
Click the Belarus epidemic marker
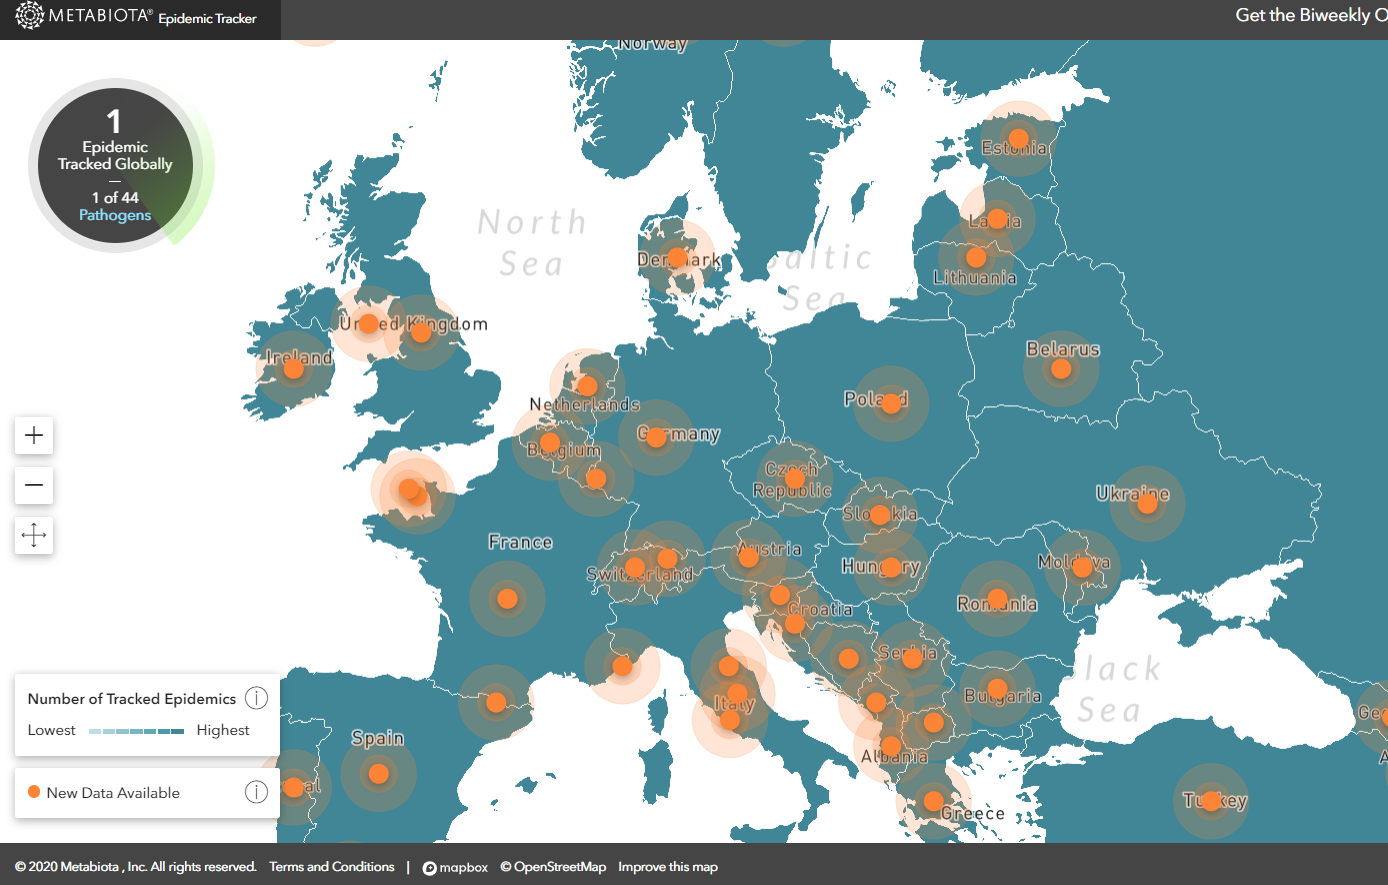click(1061, 369)
